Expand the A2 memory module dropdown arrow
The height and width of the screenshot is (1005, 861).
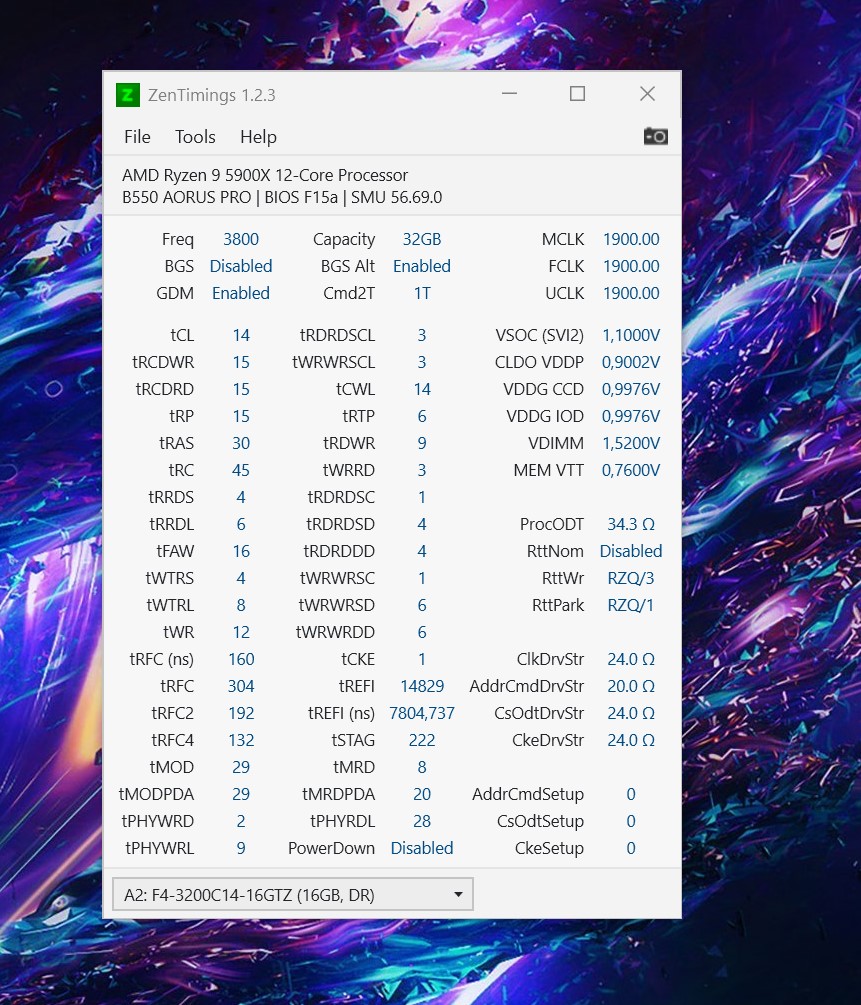pyautogui.click(x=458, y=895)
